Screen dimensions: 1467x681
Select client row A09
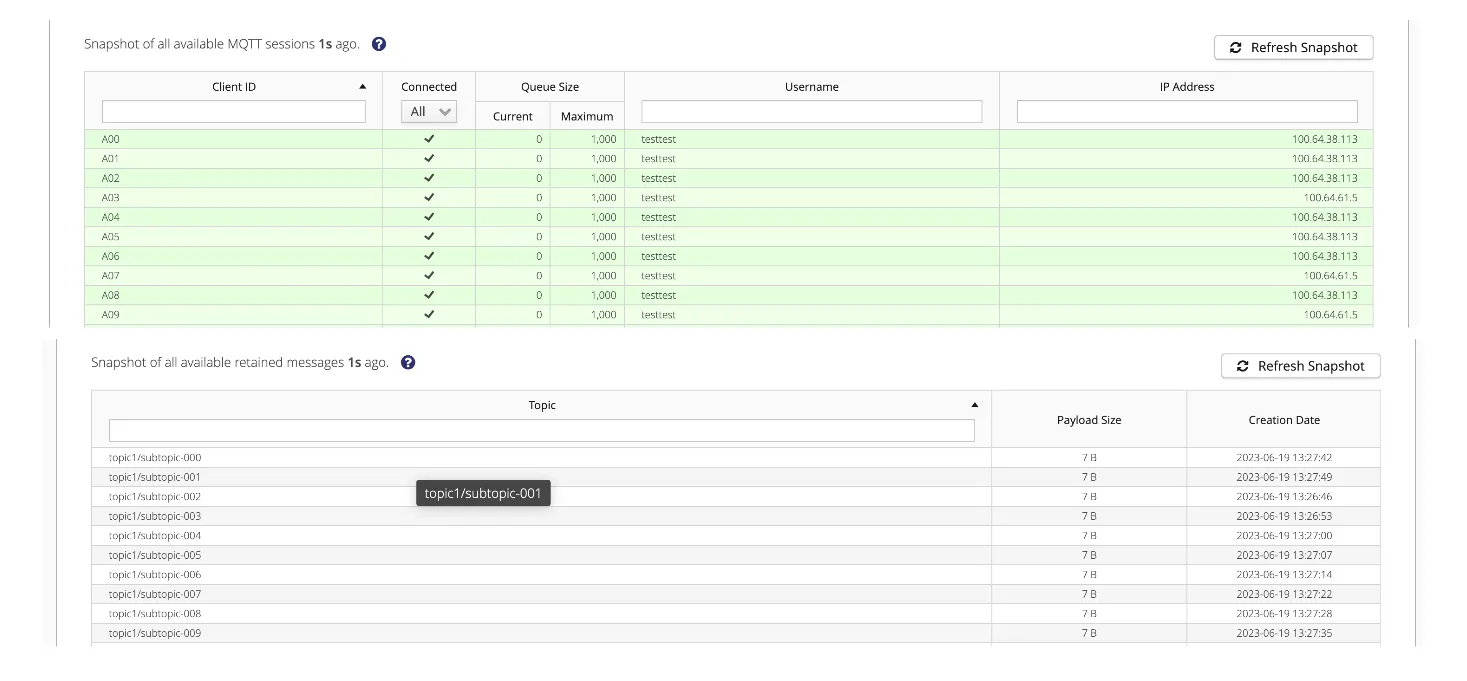coord(729,315)
